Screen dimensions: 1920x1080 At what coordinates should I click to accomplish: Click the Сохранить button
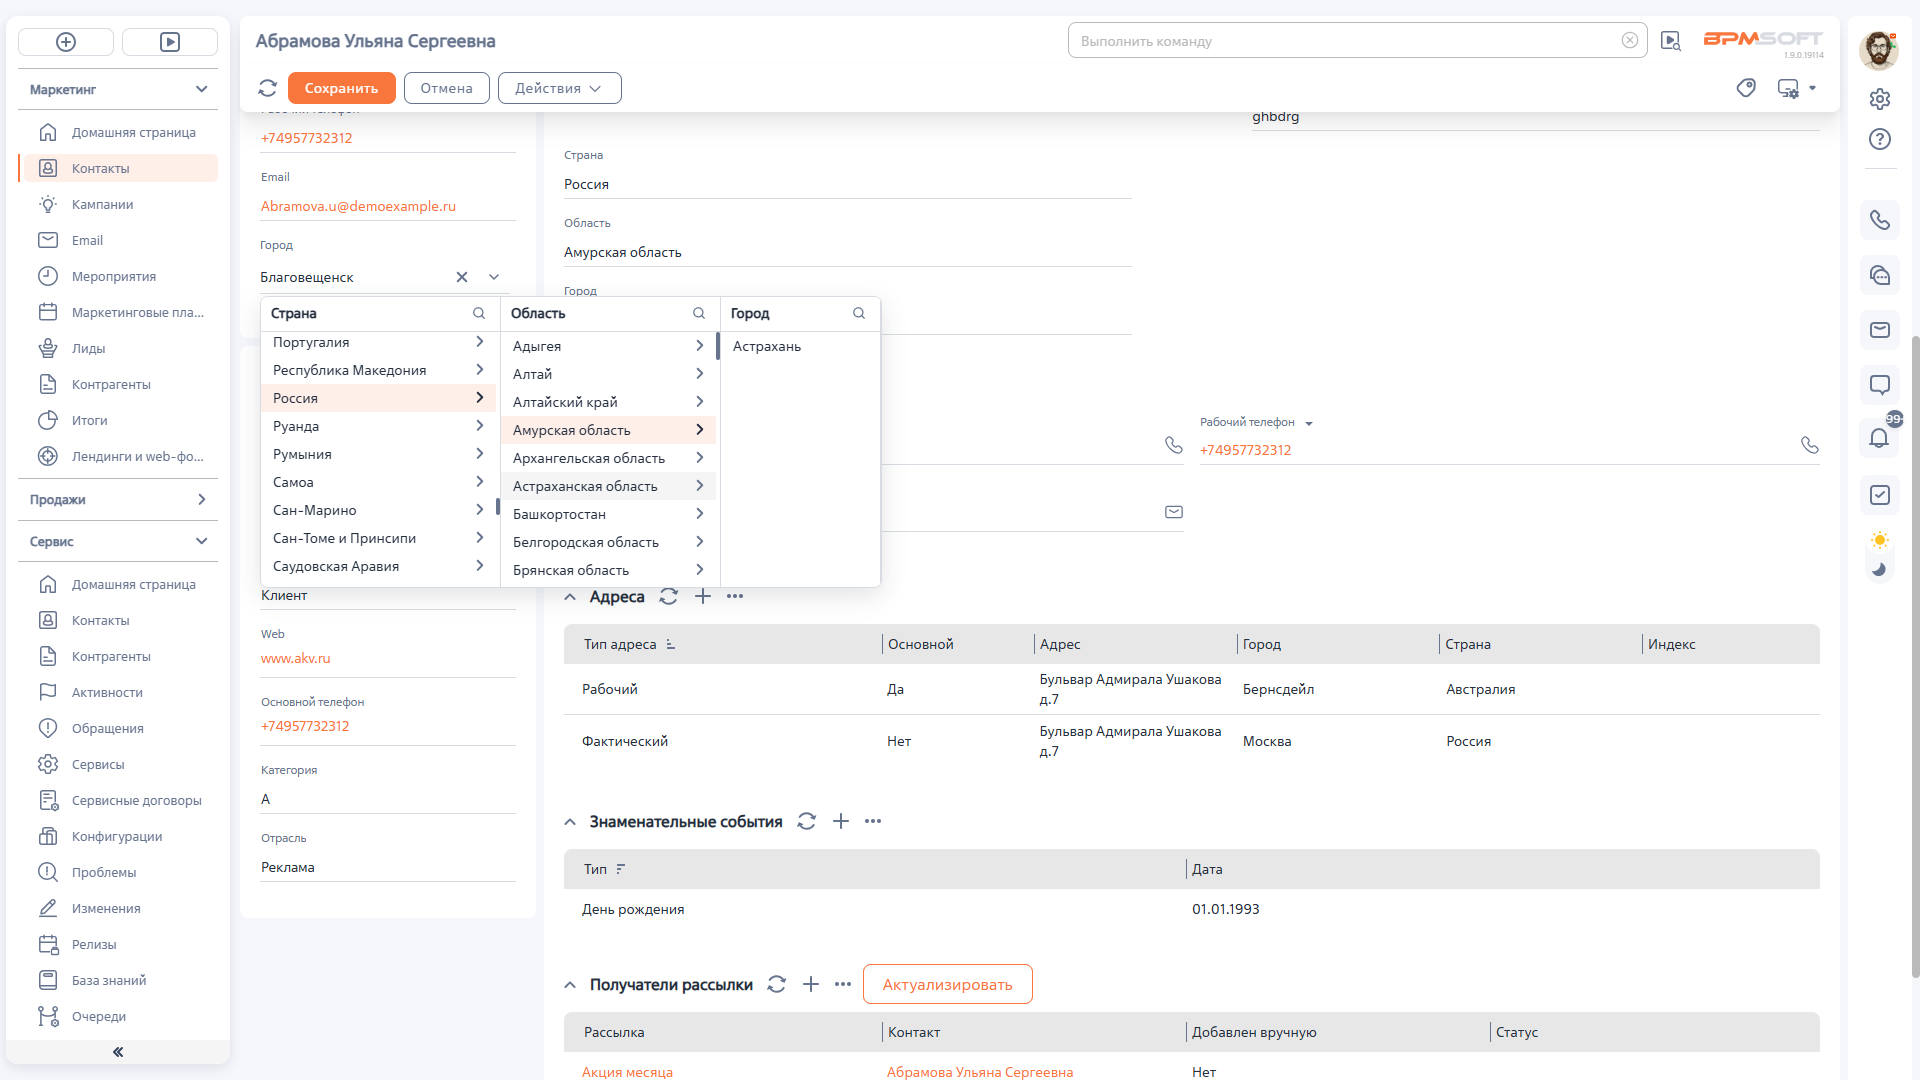coord(341,88)
